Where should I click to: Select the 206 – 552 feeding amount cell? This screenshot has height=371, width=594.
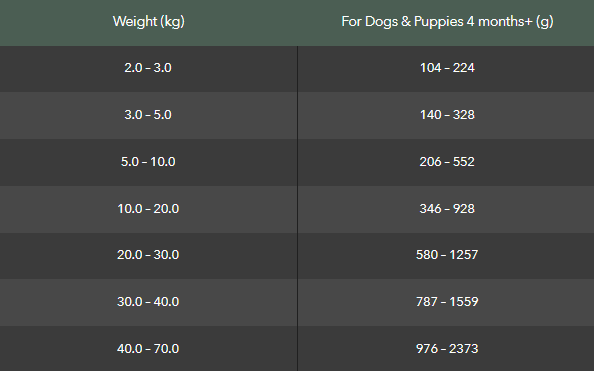(x=446, y=162)
